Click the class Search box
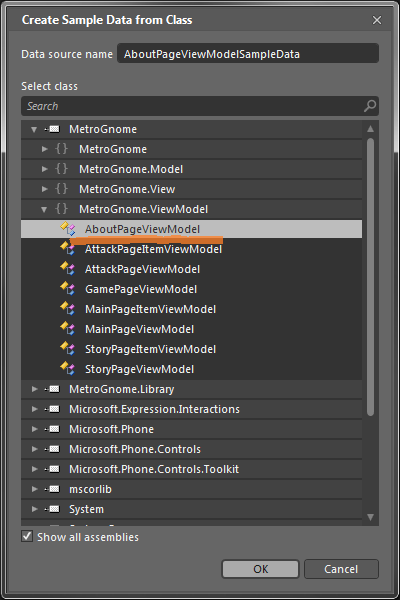 click(200, 106)
